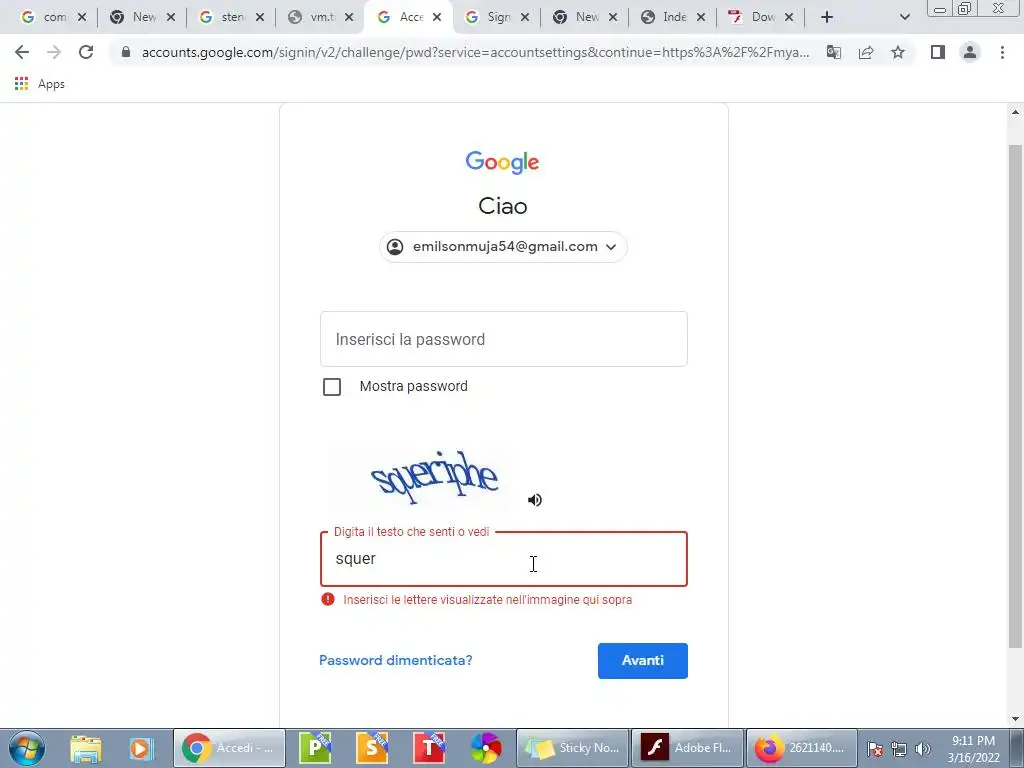
Task: Open Sticky Notes from the taskbar
Action: pos(573,748)
